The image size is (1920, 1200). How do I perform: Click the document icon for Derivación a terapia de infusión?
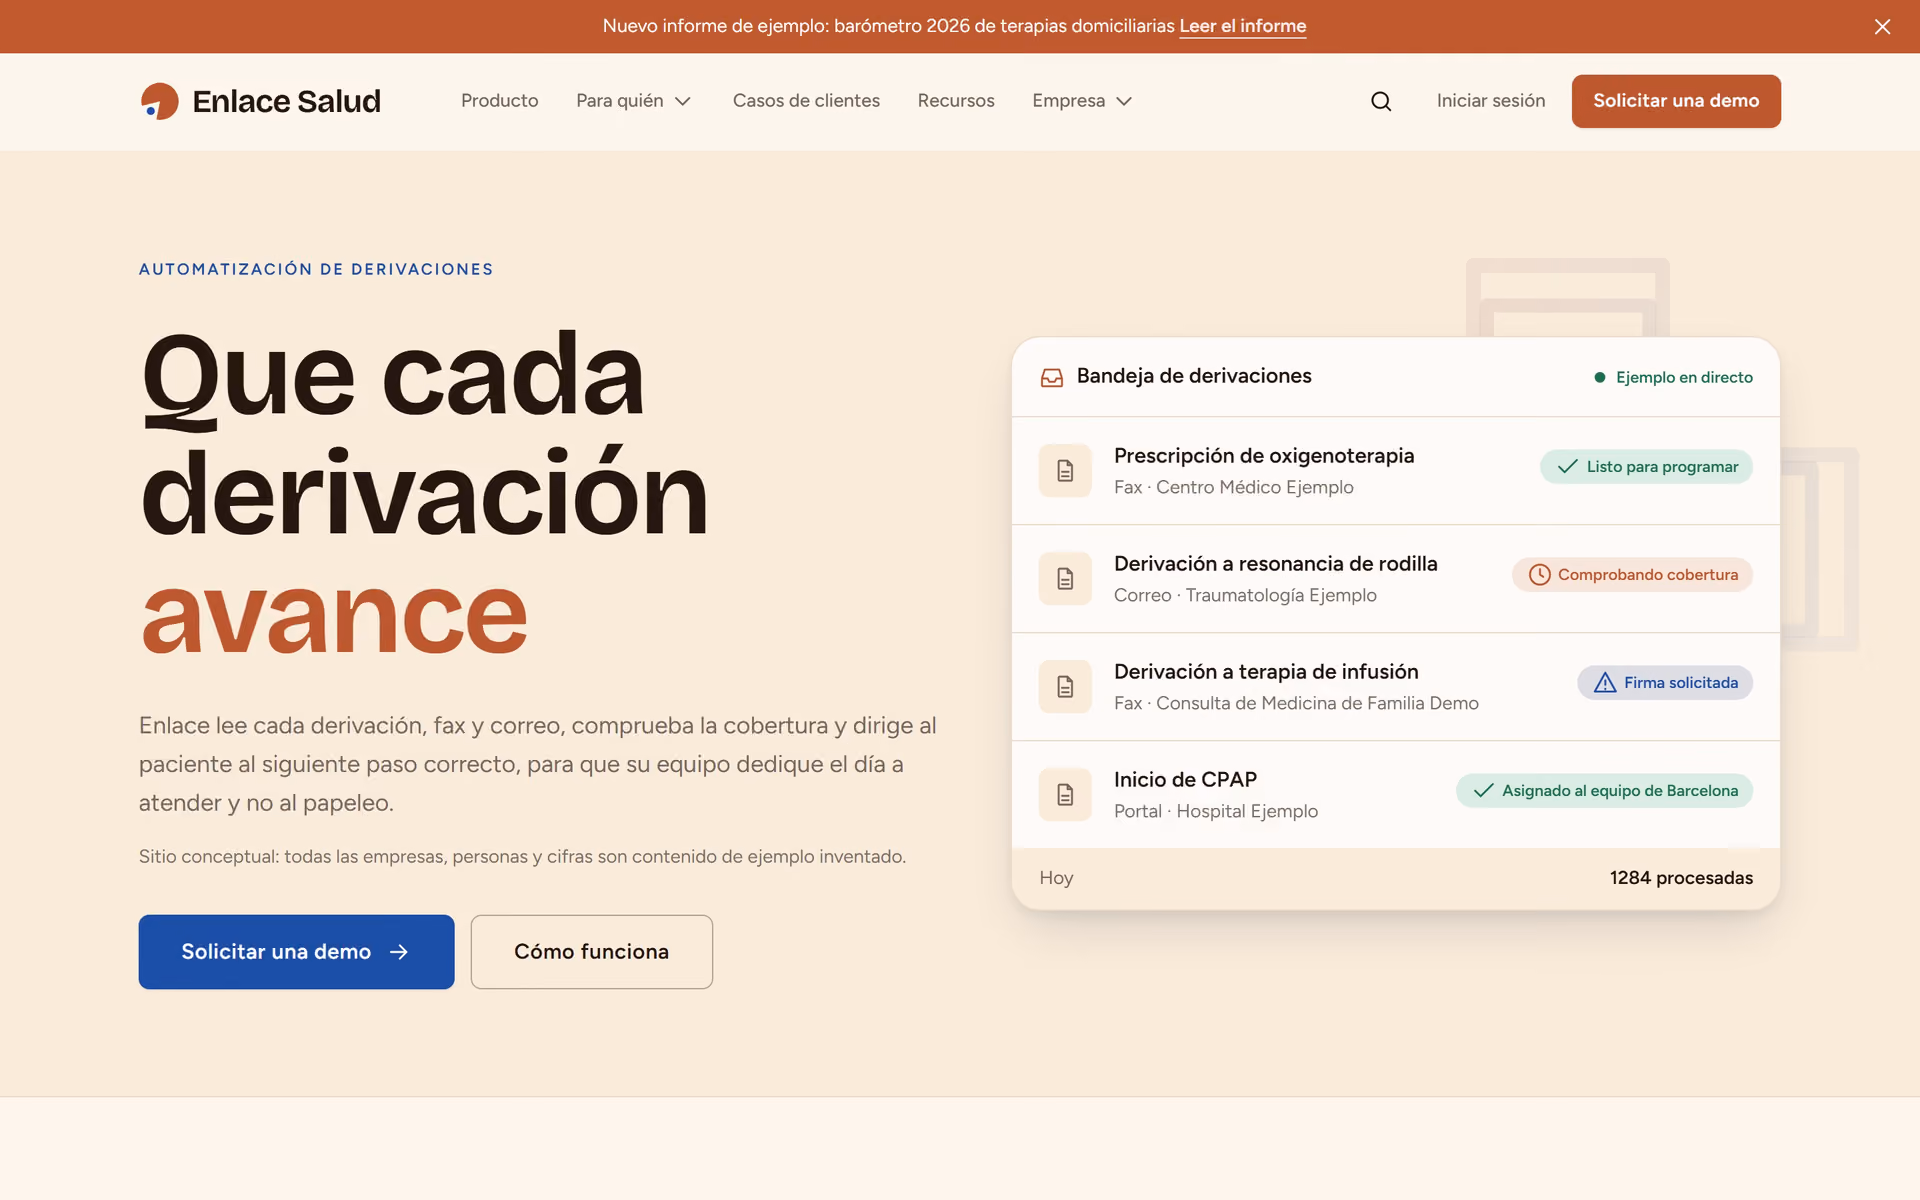(x=1065, y=687)
